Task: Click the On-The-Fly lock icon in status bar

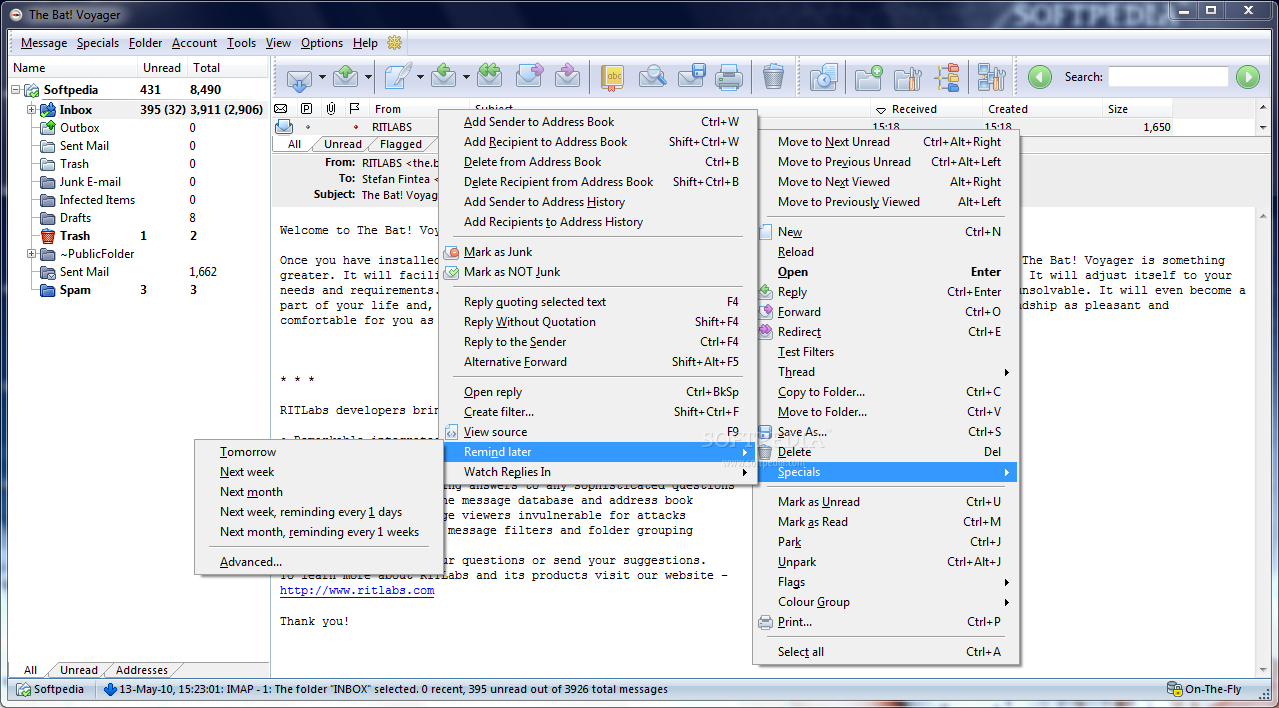Action: click(1174, 689)
